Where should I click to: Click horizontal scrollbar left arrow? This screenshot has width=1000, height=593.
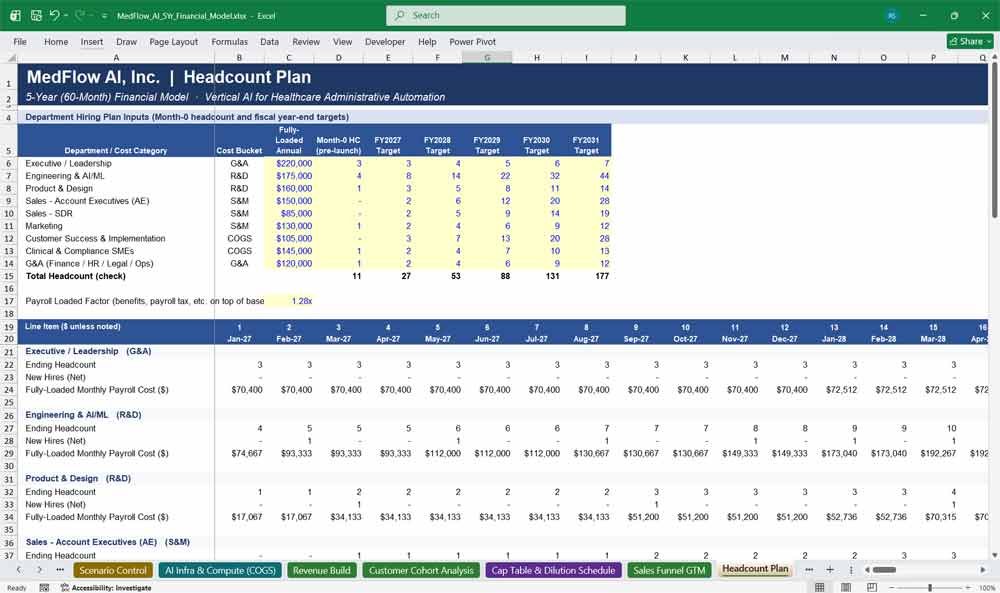click(867, 569)
